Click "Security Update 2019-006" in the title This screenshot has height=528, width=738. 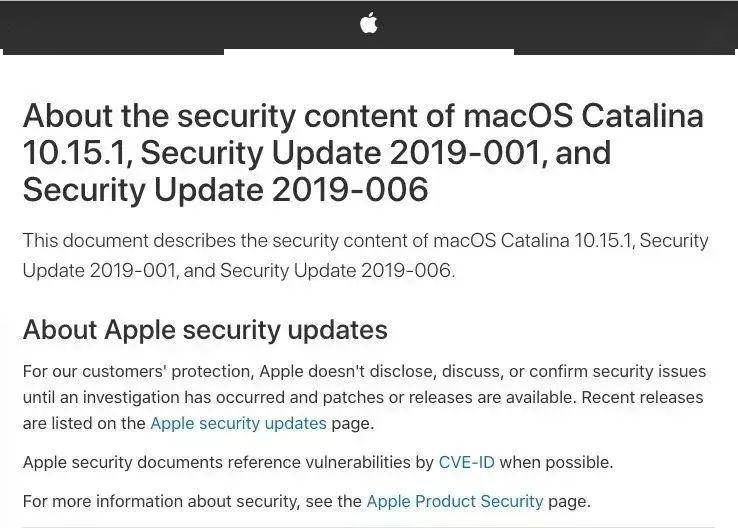coord(225,189)
